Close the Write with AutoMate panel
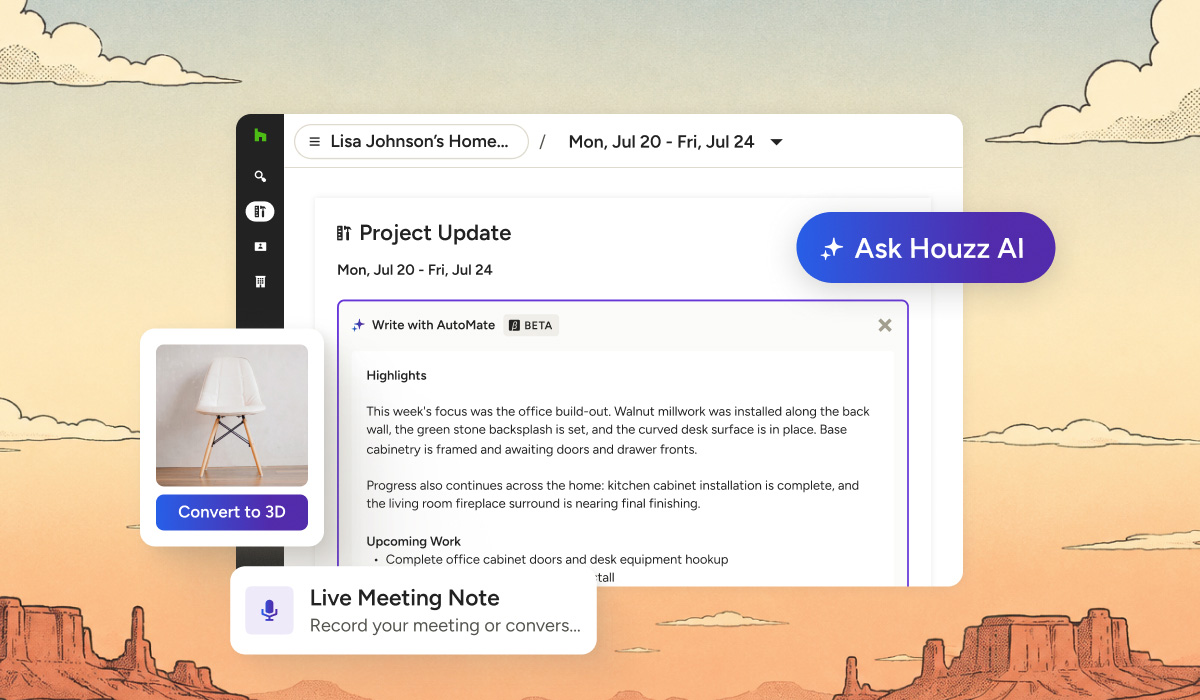 tap(885, 325)
